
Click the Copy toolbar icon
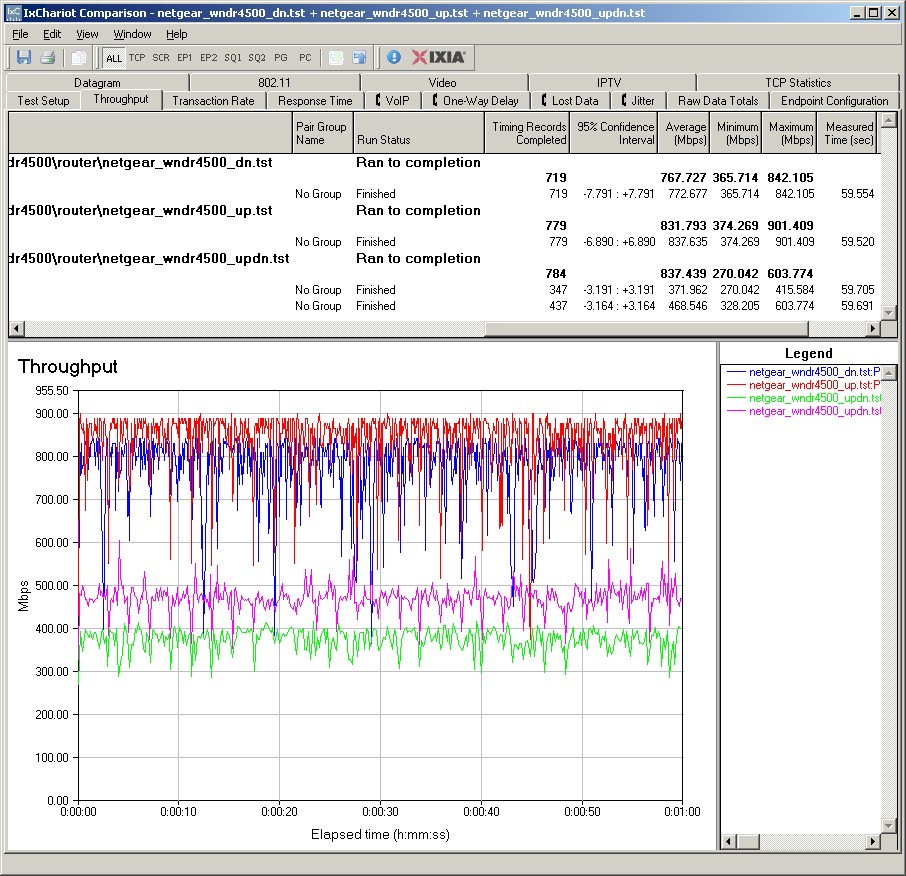(x=79, y=57)
